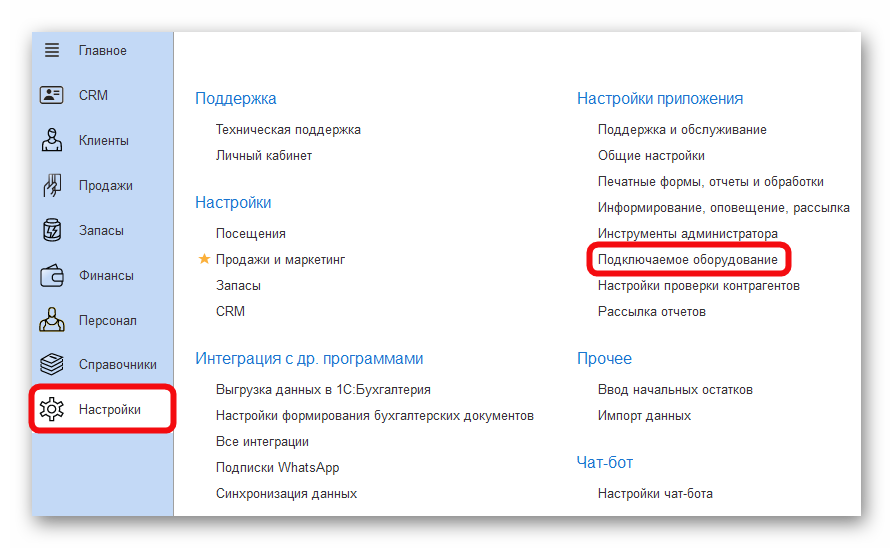The height and width of the screenshot is (548, 893).
Task: Click the Продажи hand icon
Action: pyautogui.click(x=52, y=185)
